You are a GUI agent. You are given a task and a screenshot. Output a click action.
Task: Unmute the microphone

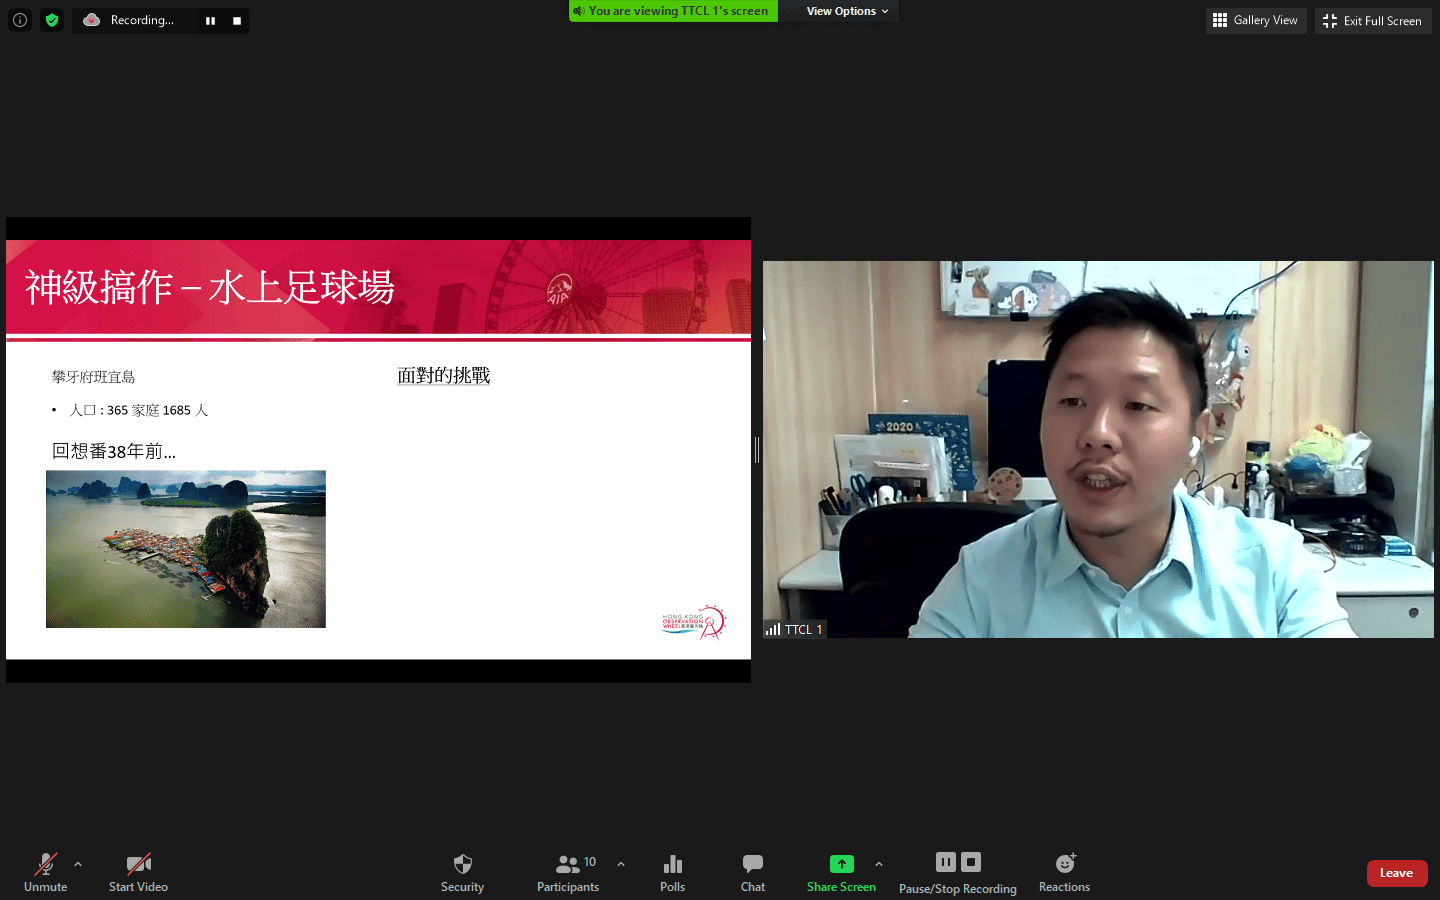46,864
